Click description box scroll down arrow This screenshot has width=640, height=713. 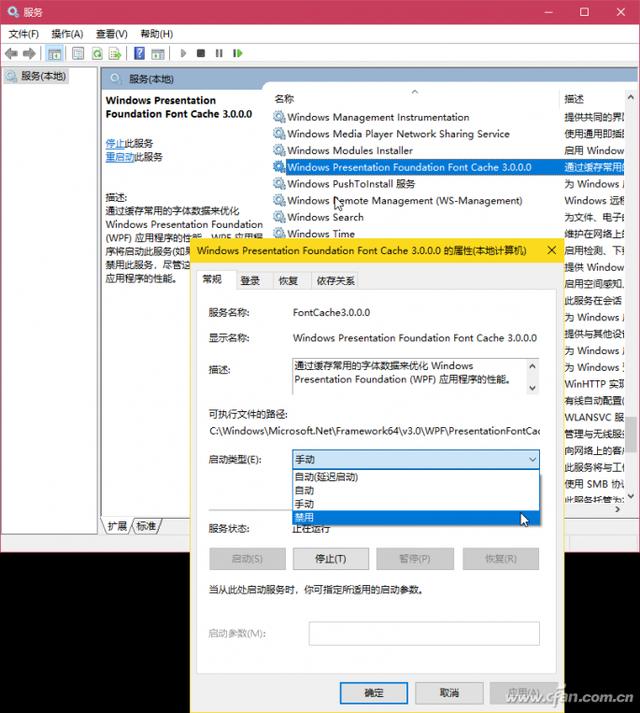tap(533, 388)
